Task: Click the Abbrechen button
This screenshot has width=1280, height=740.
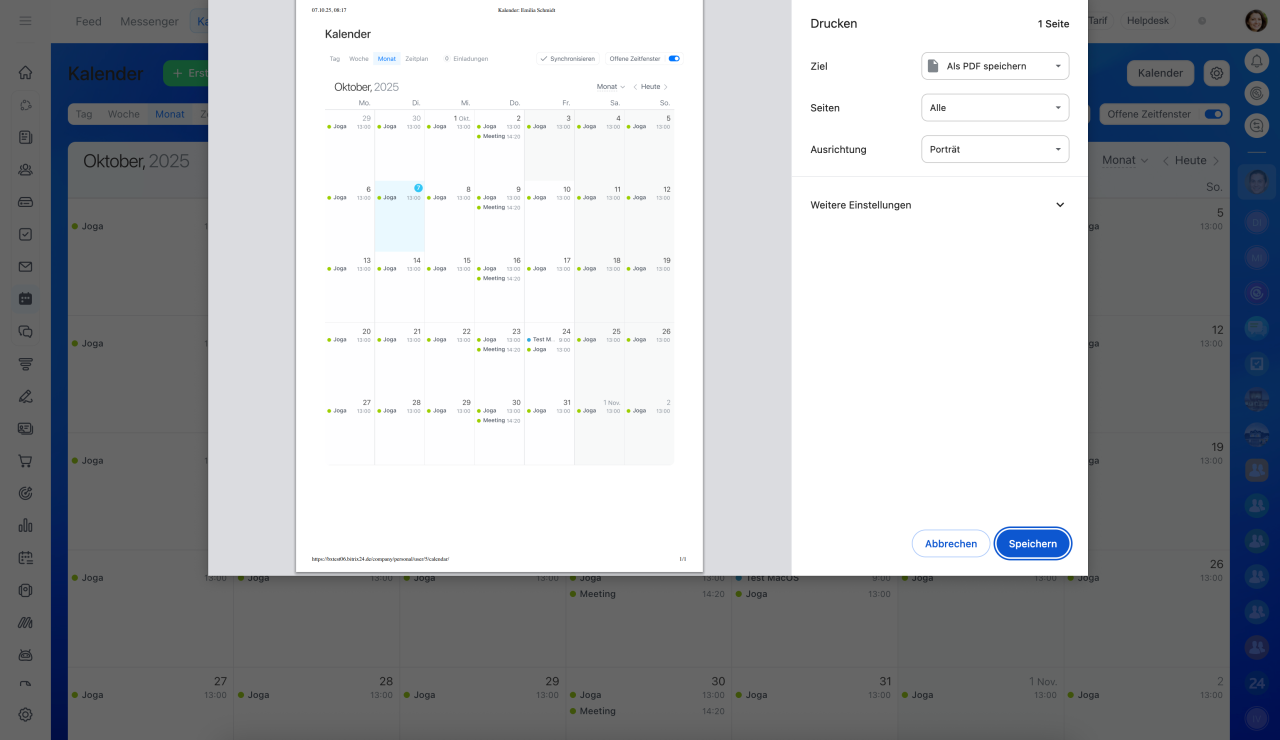Action: tap(951, 543)
